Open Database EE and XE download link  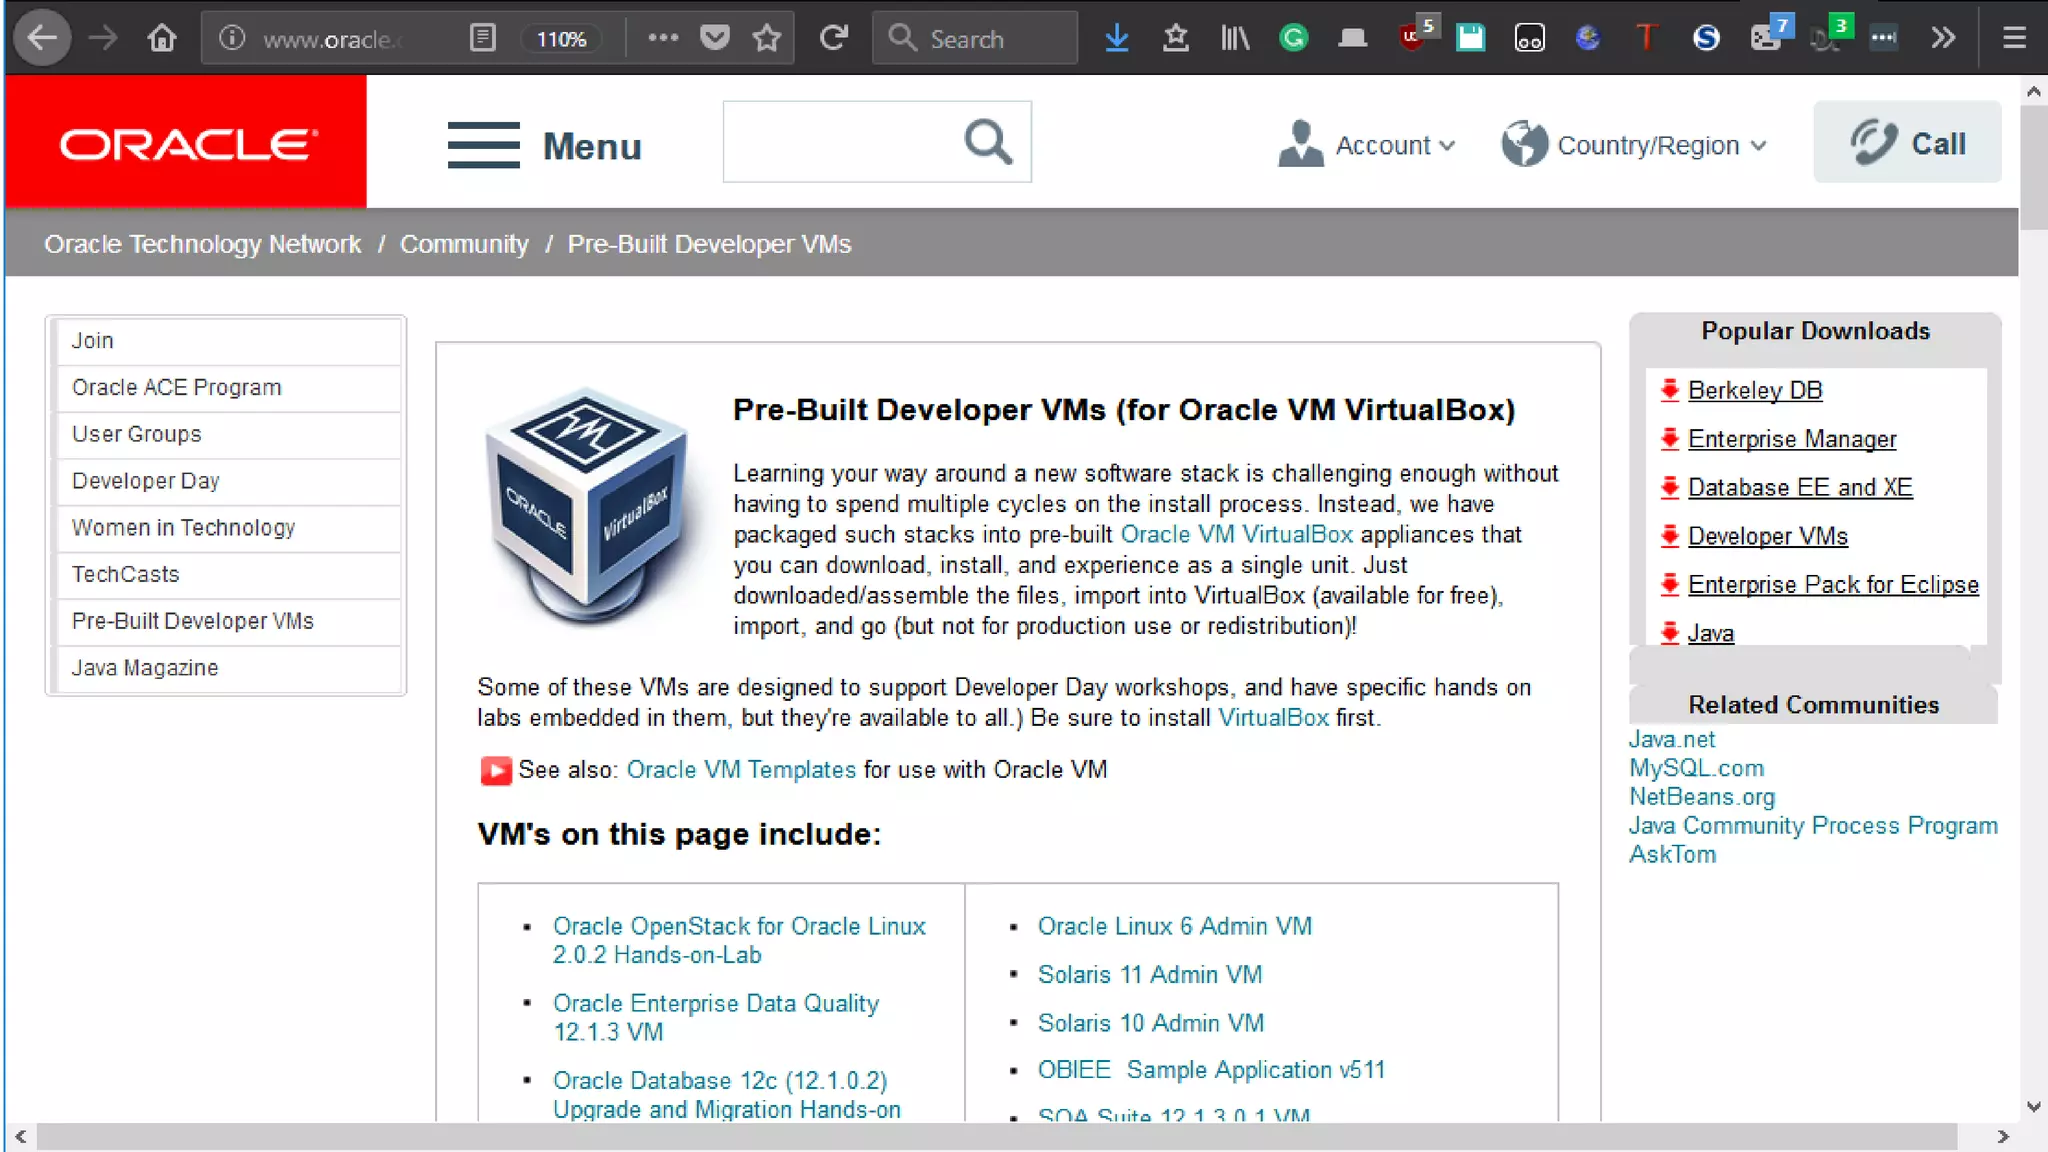tap(1800, 487)
